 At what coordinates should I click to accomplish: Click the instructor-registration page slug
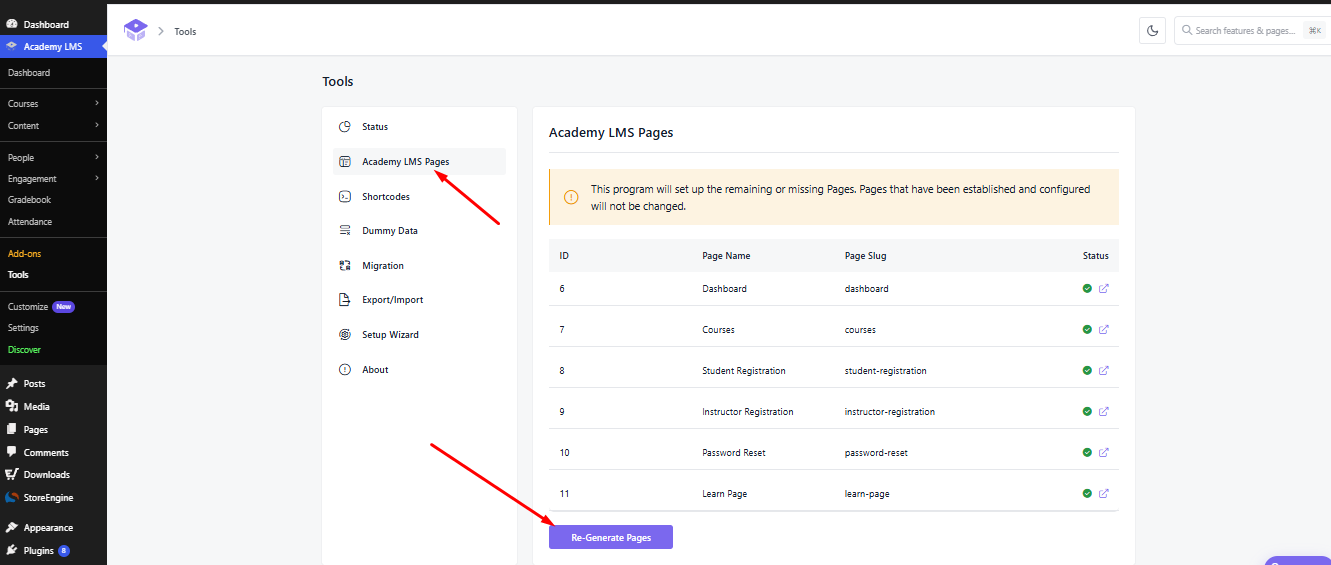pos(889,412)
